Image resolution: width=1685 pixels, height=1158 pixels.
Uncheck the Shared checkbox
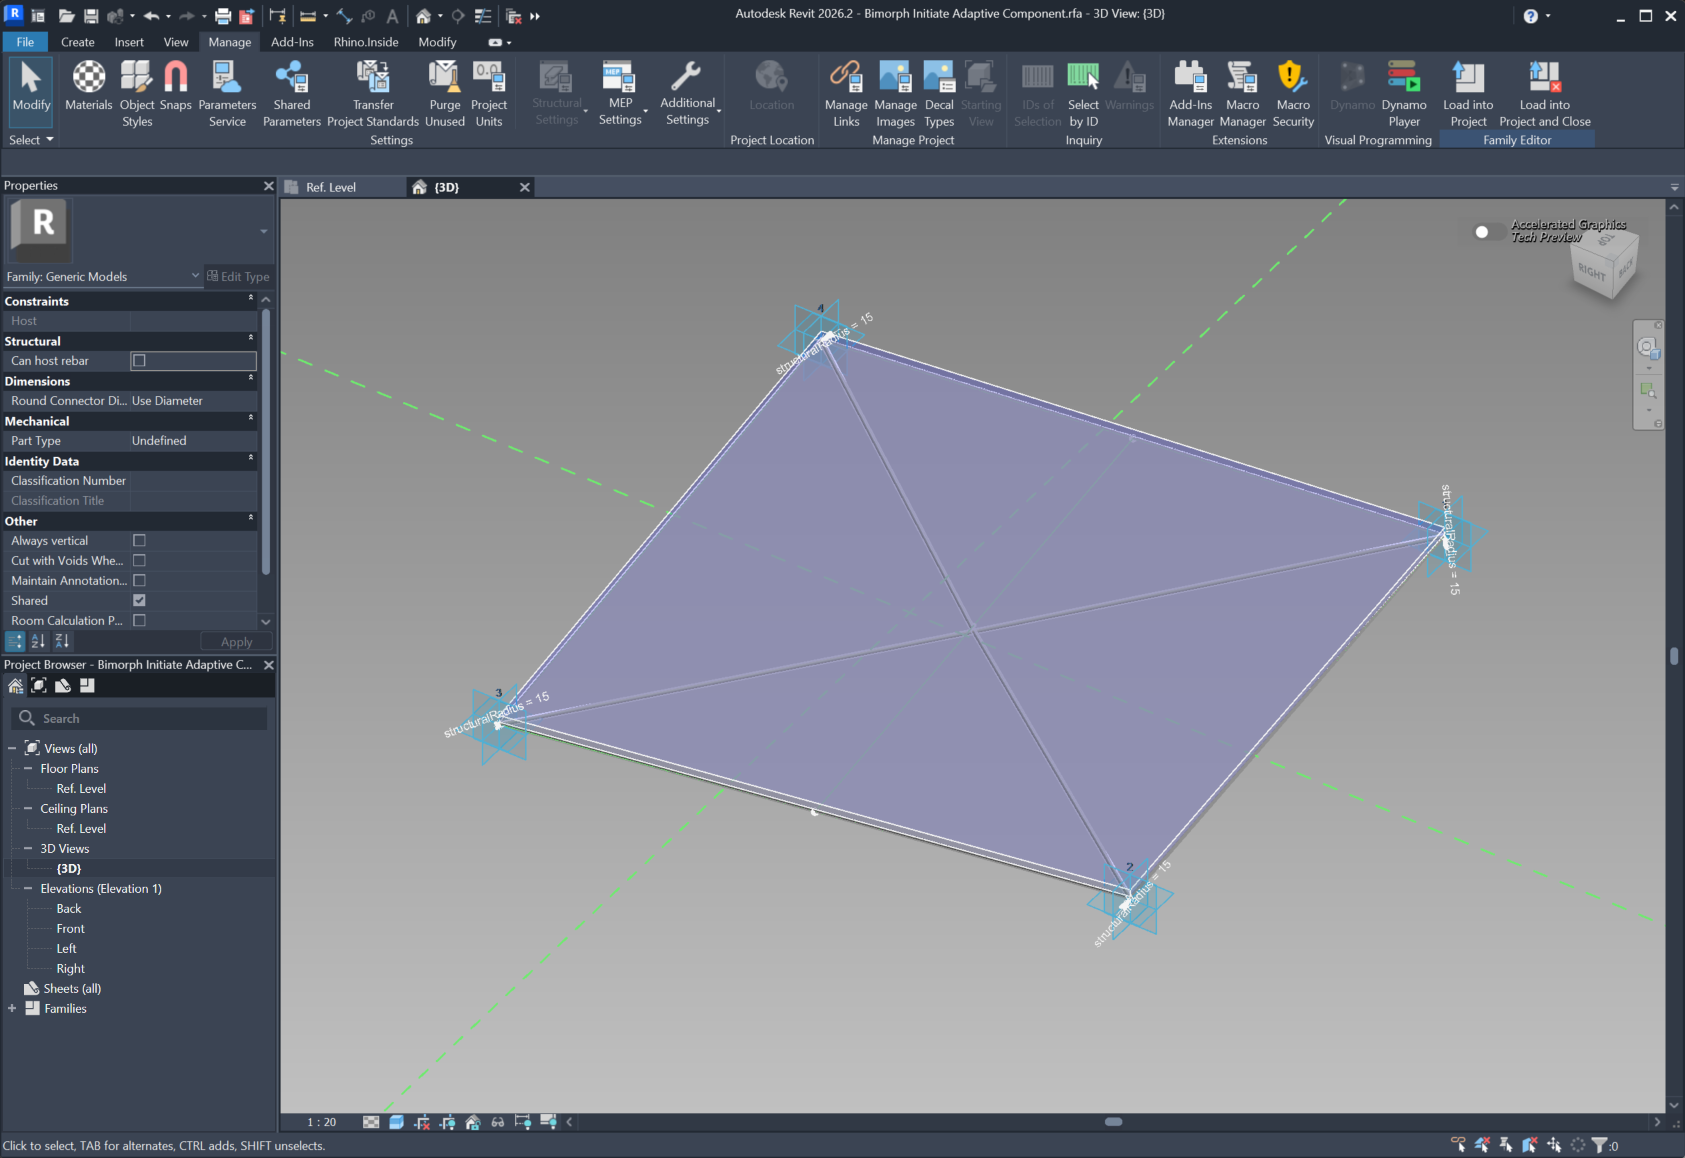tap(139, 600)
